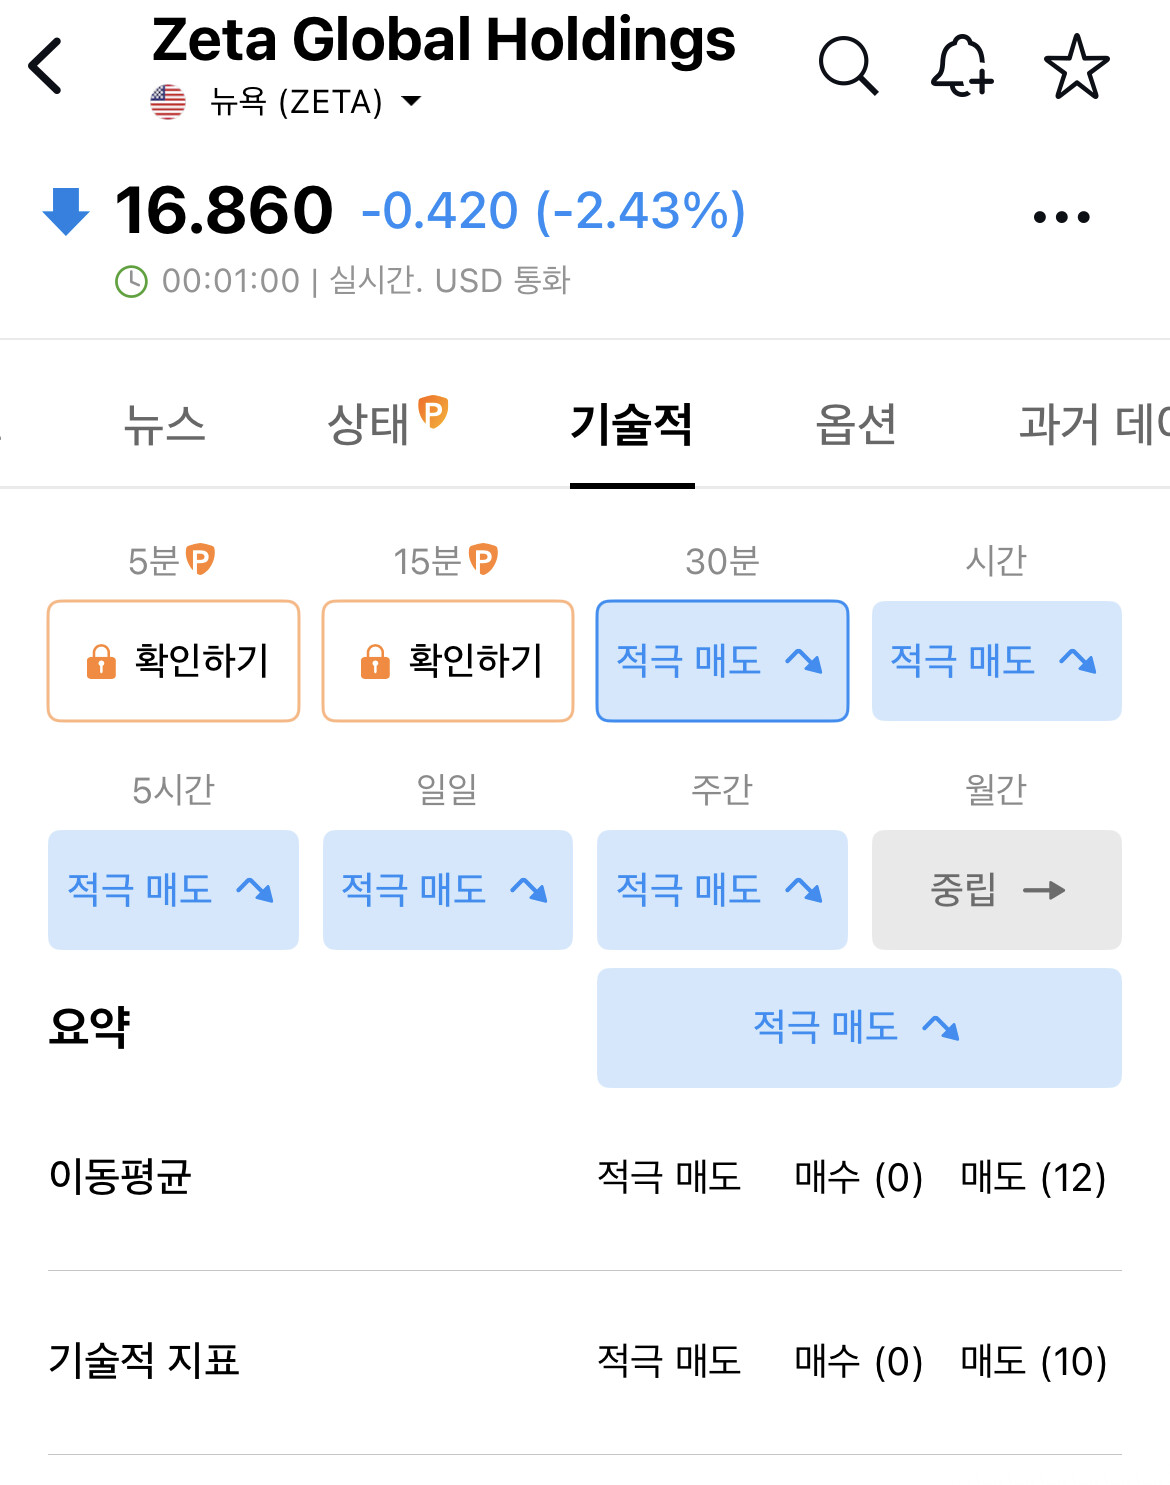Expand the 뉴욕 (ZETA) exchange dropdown
The height and width of the screenshot is (1485, 1170).
pyautogui.click(x=315, y=102)
